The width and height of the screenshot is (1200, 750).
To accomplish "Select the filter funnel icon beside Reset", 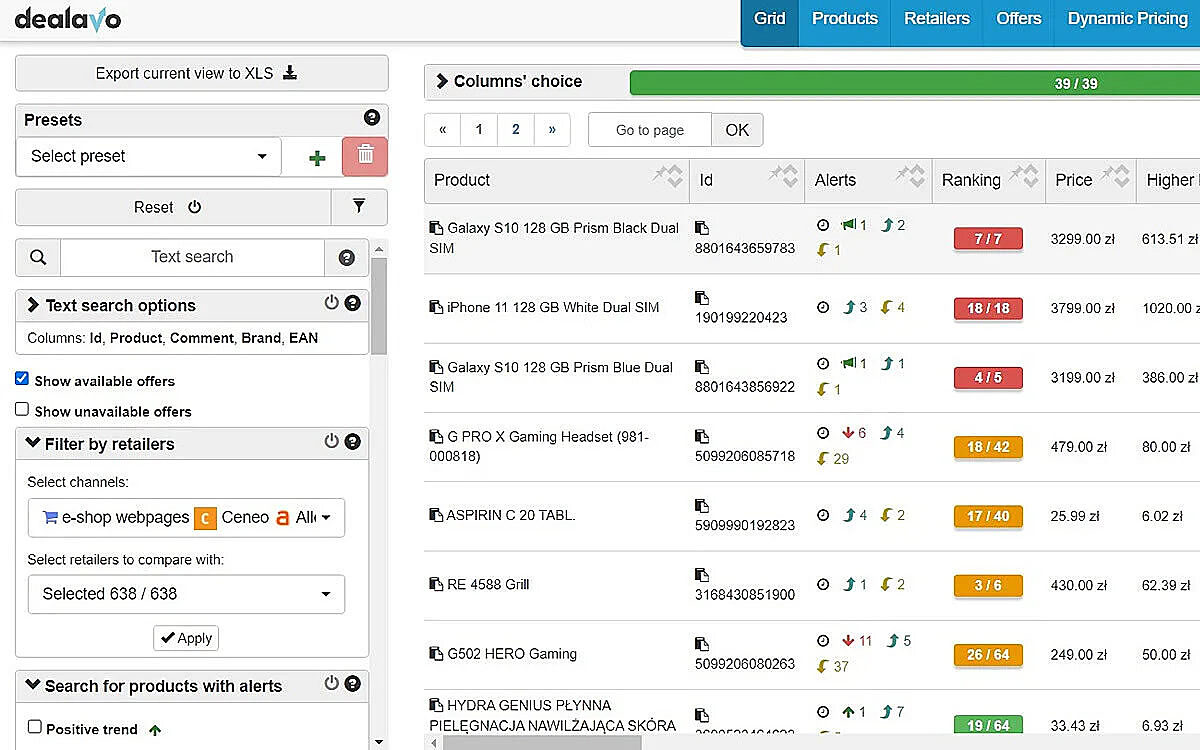I will 360,207.
